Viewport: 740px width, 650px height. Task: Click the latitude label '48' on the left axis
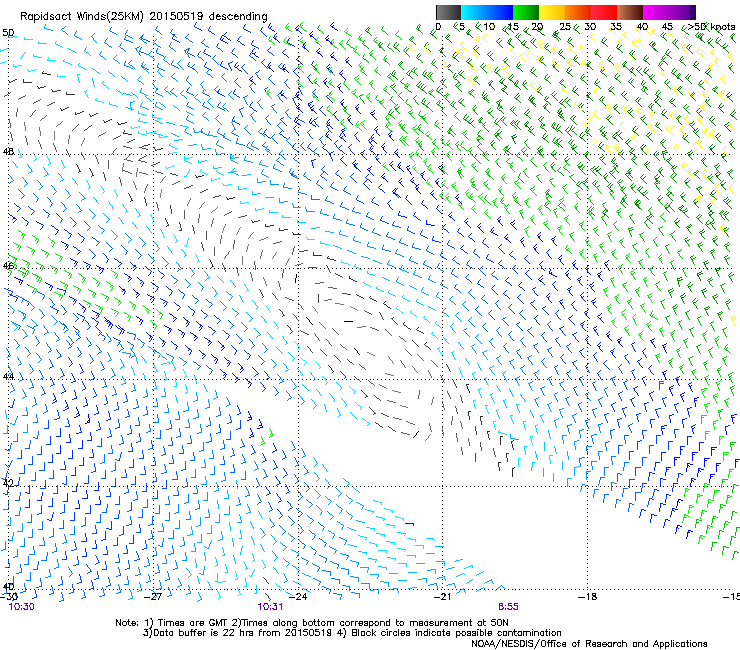coord(8,152)
